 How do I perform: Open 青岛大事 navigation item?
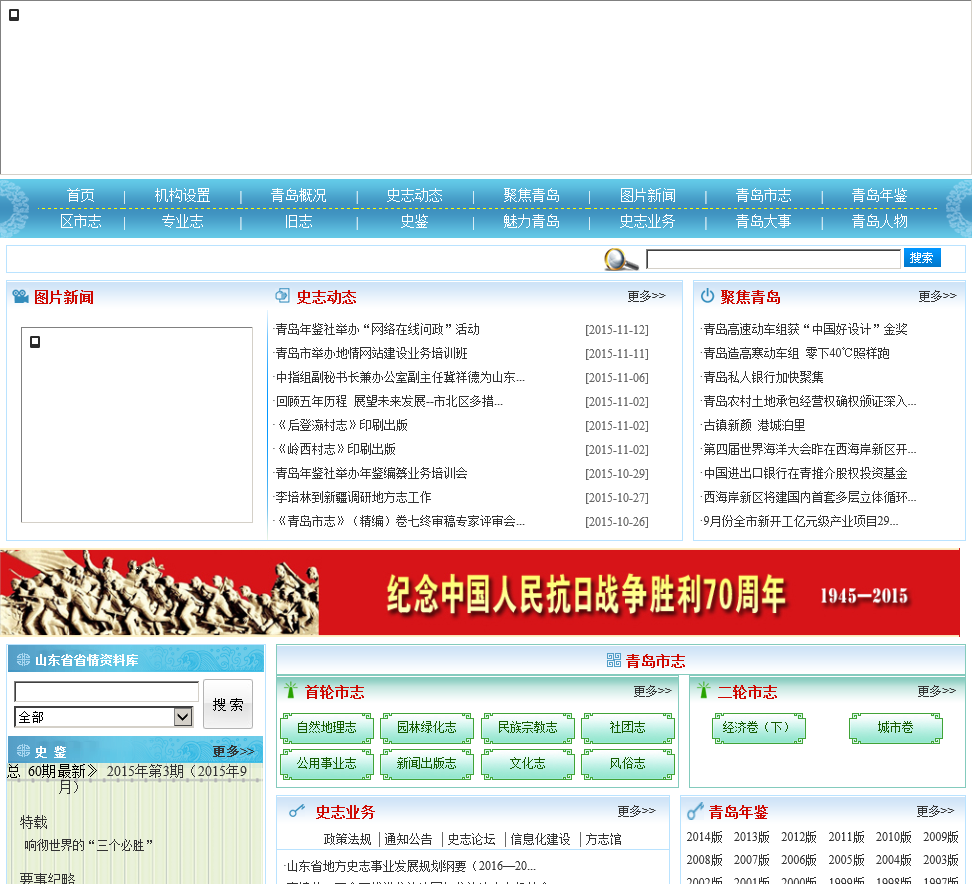coord(763,221)
